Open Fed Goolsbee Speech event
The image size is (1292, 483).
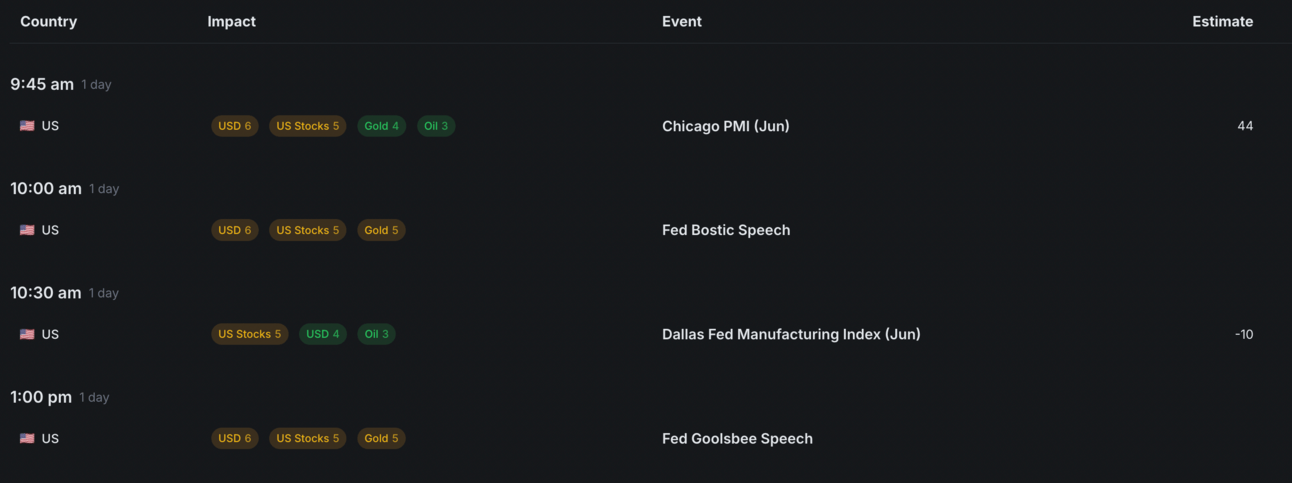(x=737, y=438)
